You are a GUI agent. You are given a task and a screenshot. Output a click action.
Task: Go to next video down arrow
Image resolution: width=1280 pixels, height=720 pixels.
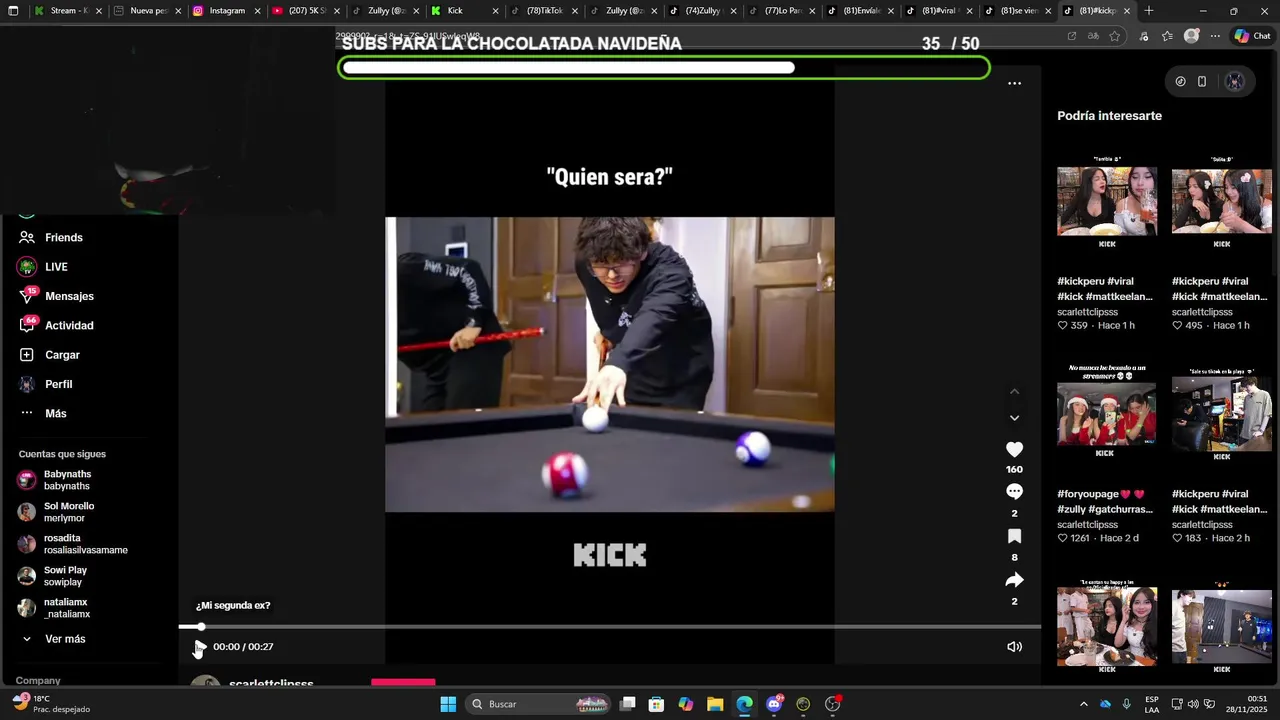pyautogui.click(x=1014, y=418)
